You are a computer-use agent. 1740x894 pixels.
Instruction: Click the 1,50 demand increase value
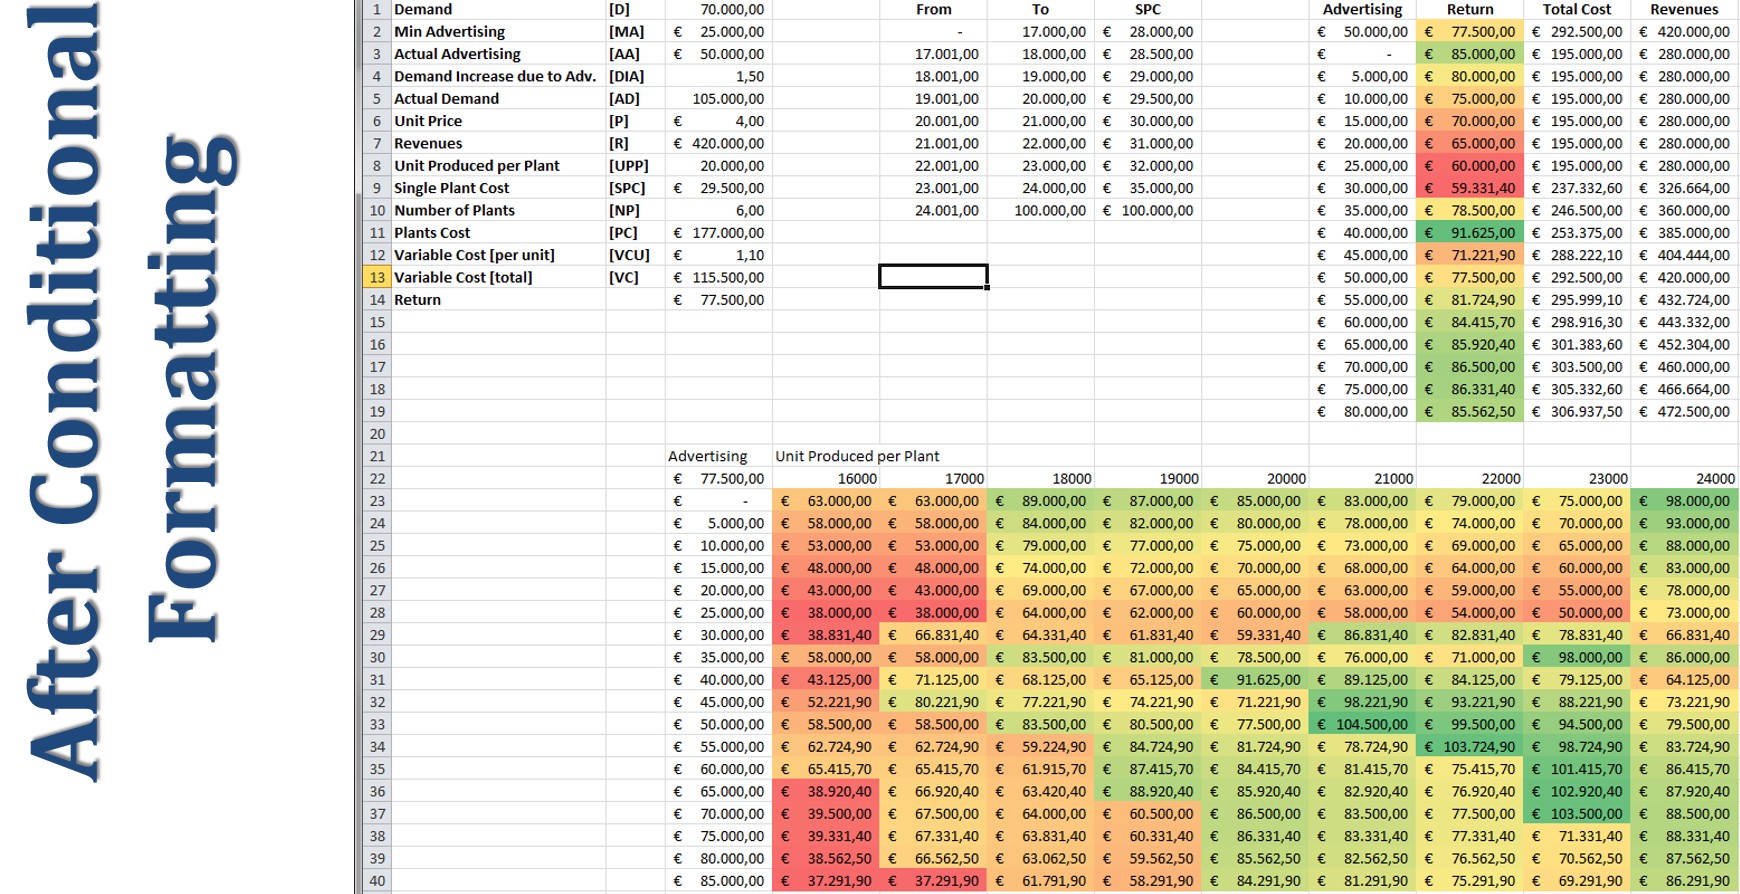click(719, 76)
